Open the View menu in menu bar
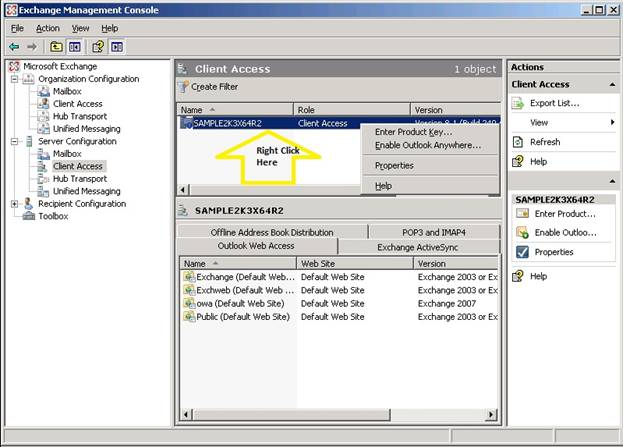Screen dimensions: 623x447 pyautogui.click(x=80, y=28)
